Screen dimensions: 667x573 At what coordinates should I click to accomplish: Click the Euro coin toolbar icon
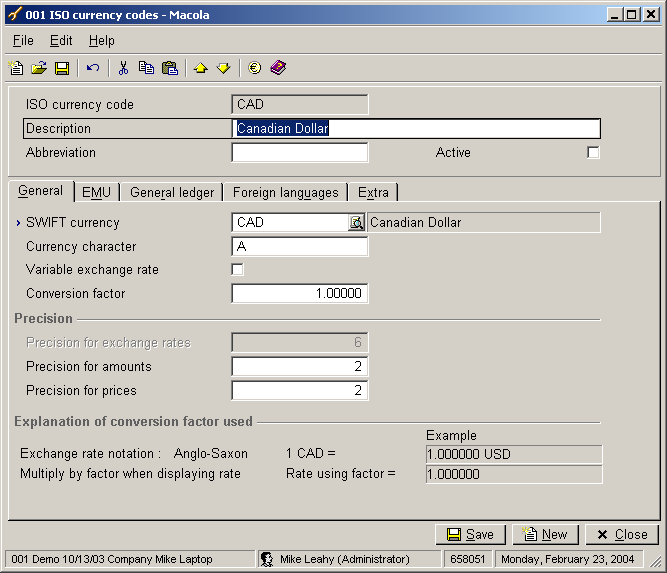254,68
